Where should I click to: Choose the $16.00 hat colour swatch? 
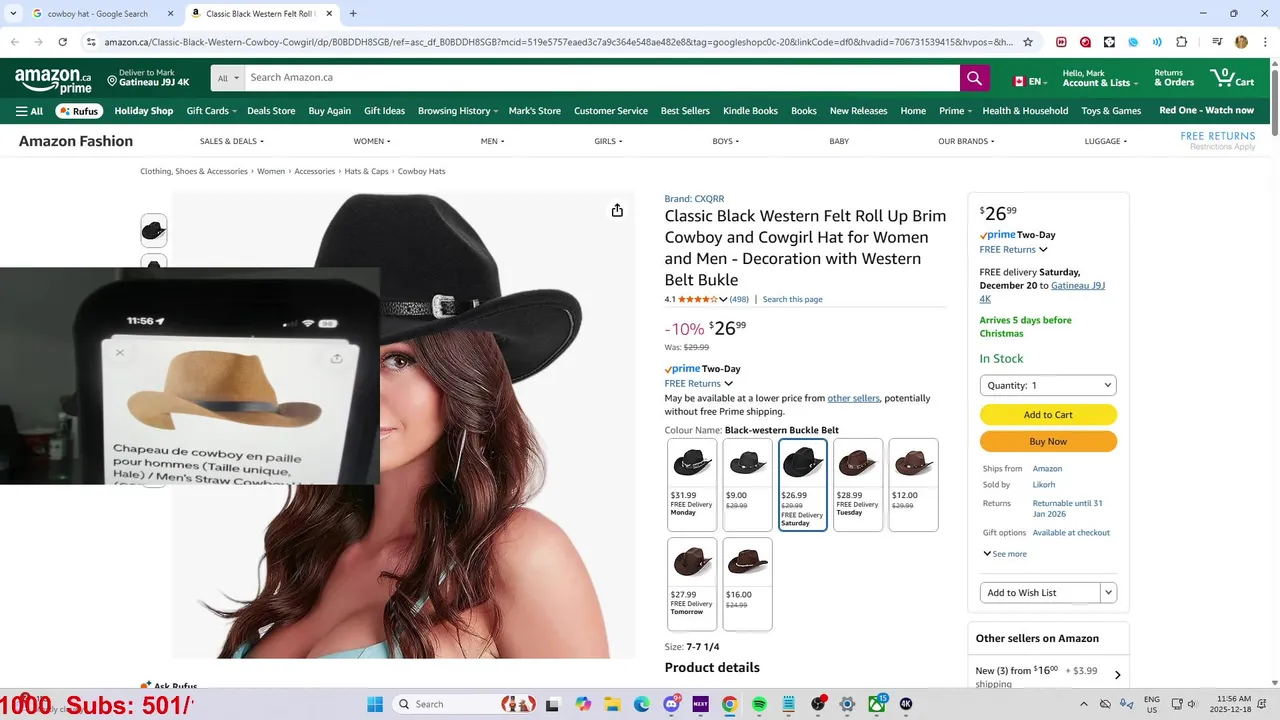click(x=747, y=584)
